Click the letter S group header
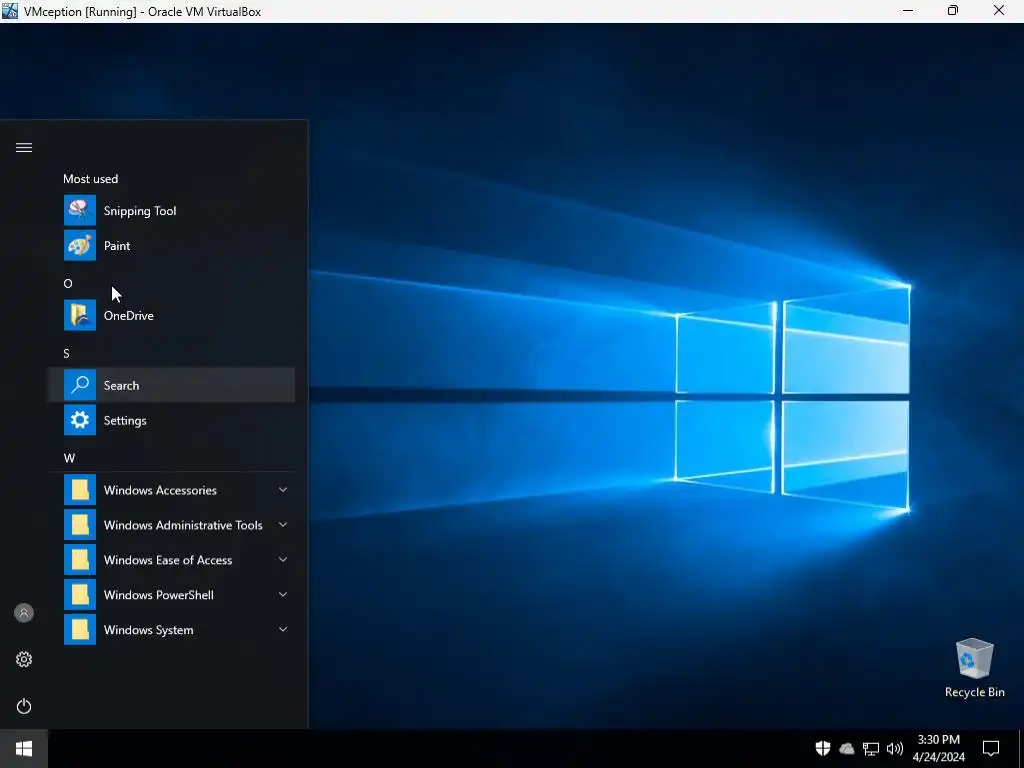Screen dimensions: 1024x768 [67, 353]
